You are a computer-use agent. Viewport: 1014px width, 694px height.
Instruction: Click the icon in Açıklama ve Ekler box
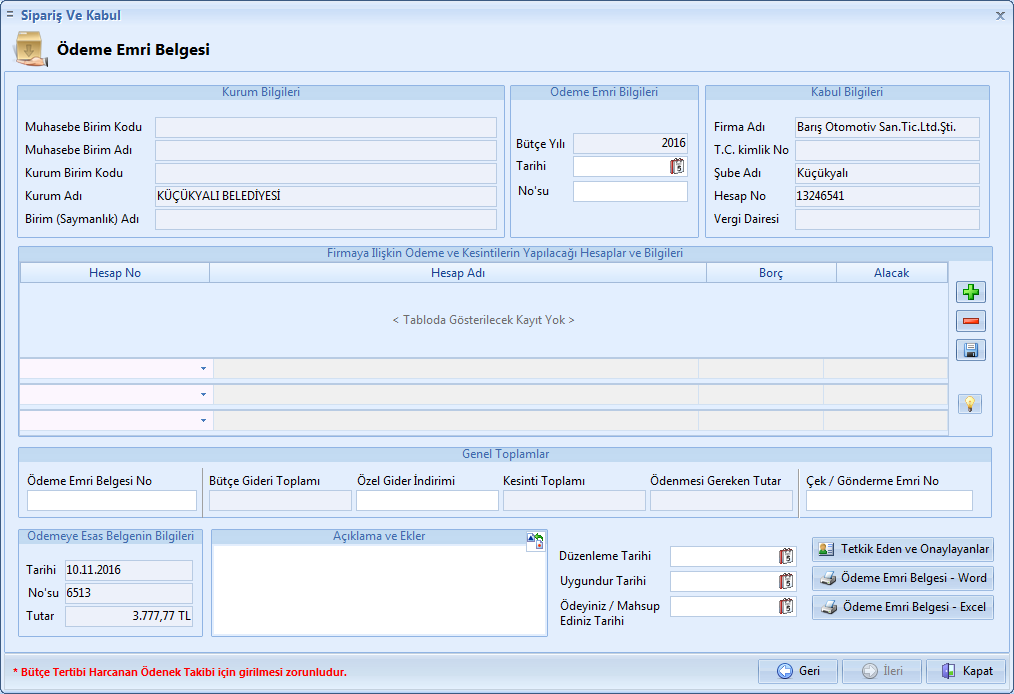click(x=535, y=541)
